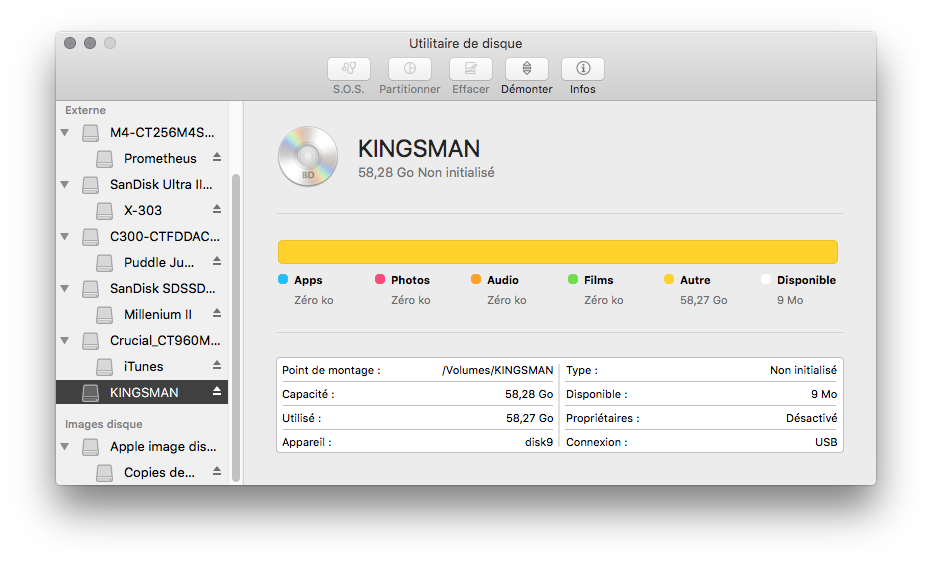Click the Millenium II volume icon
The width and height of the screenshot is (932, 565).
(x=105, y=315)
